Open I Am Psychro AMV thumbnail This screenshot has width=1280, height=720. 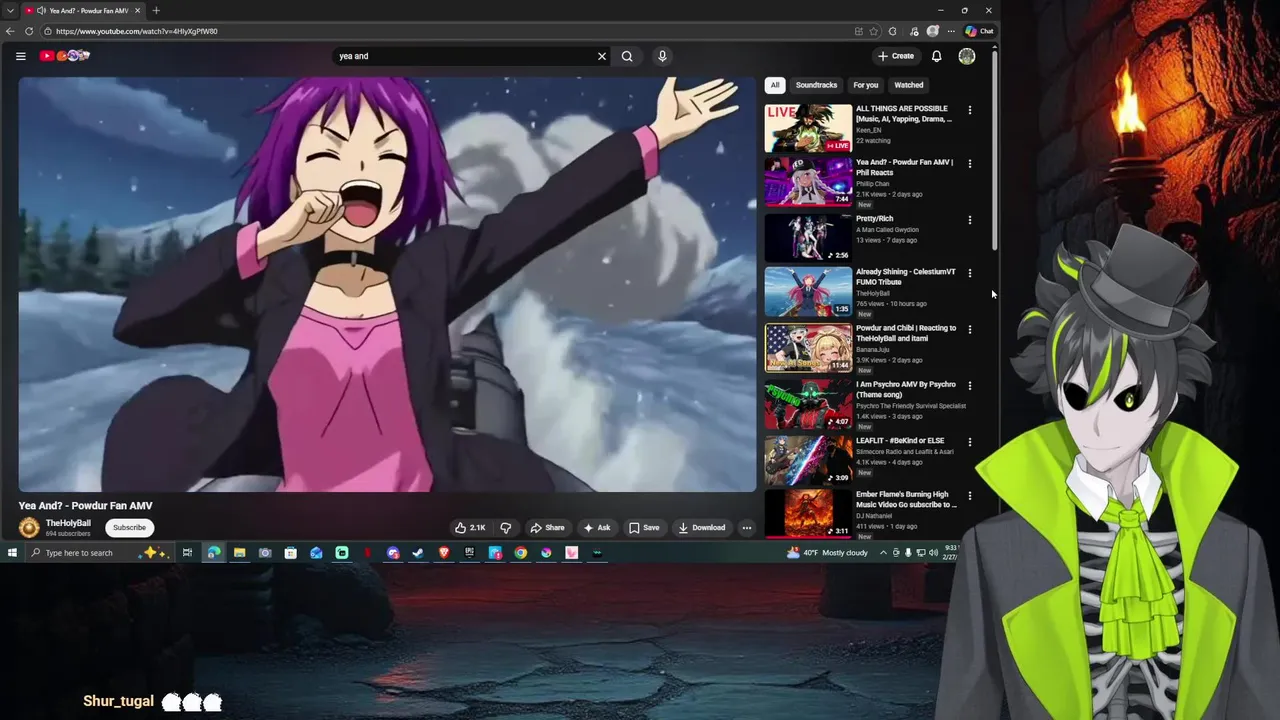(x=808, y=403)
